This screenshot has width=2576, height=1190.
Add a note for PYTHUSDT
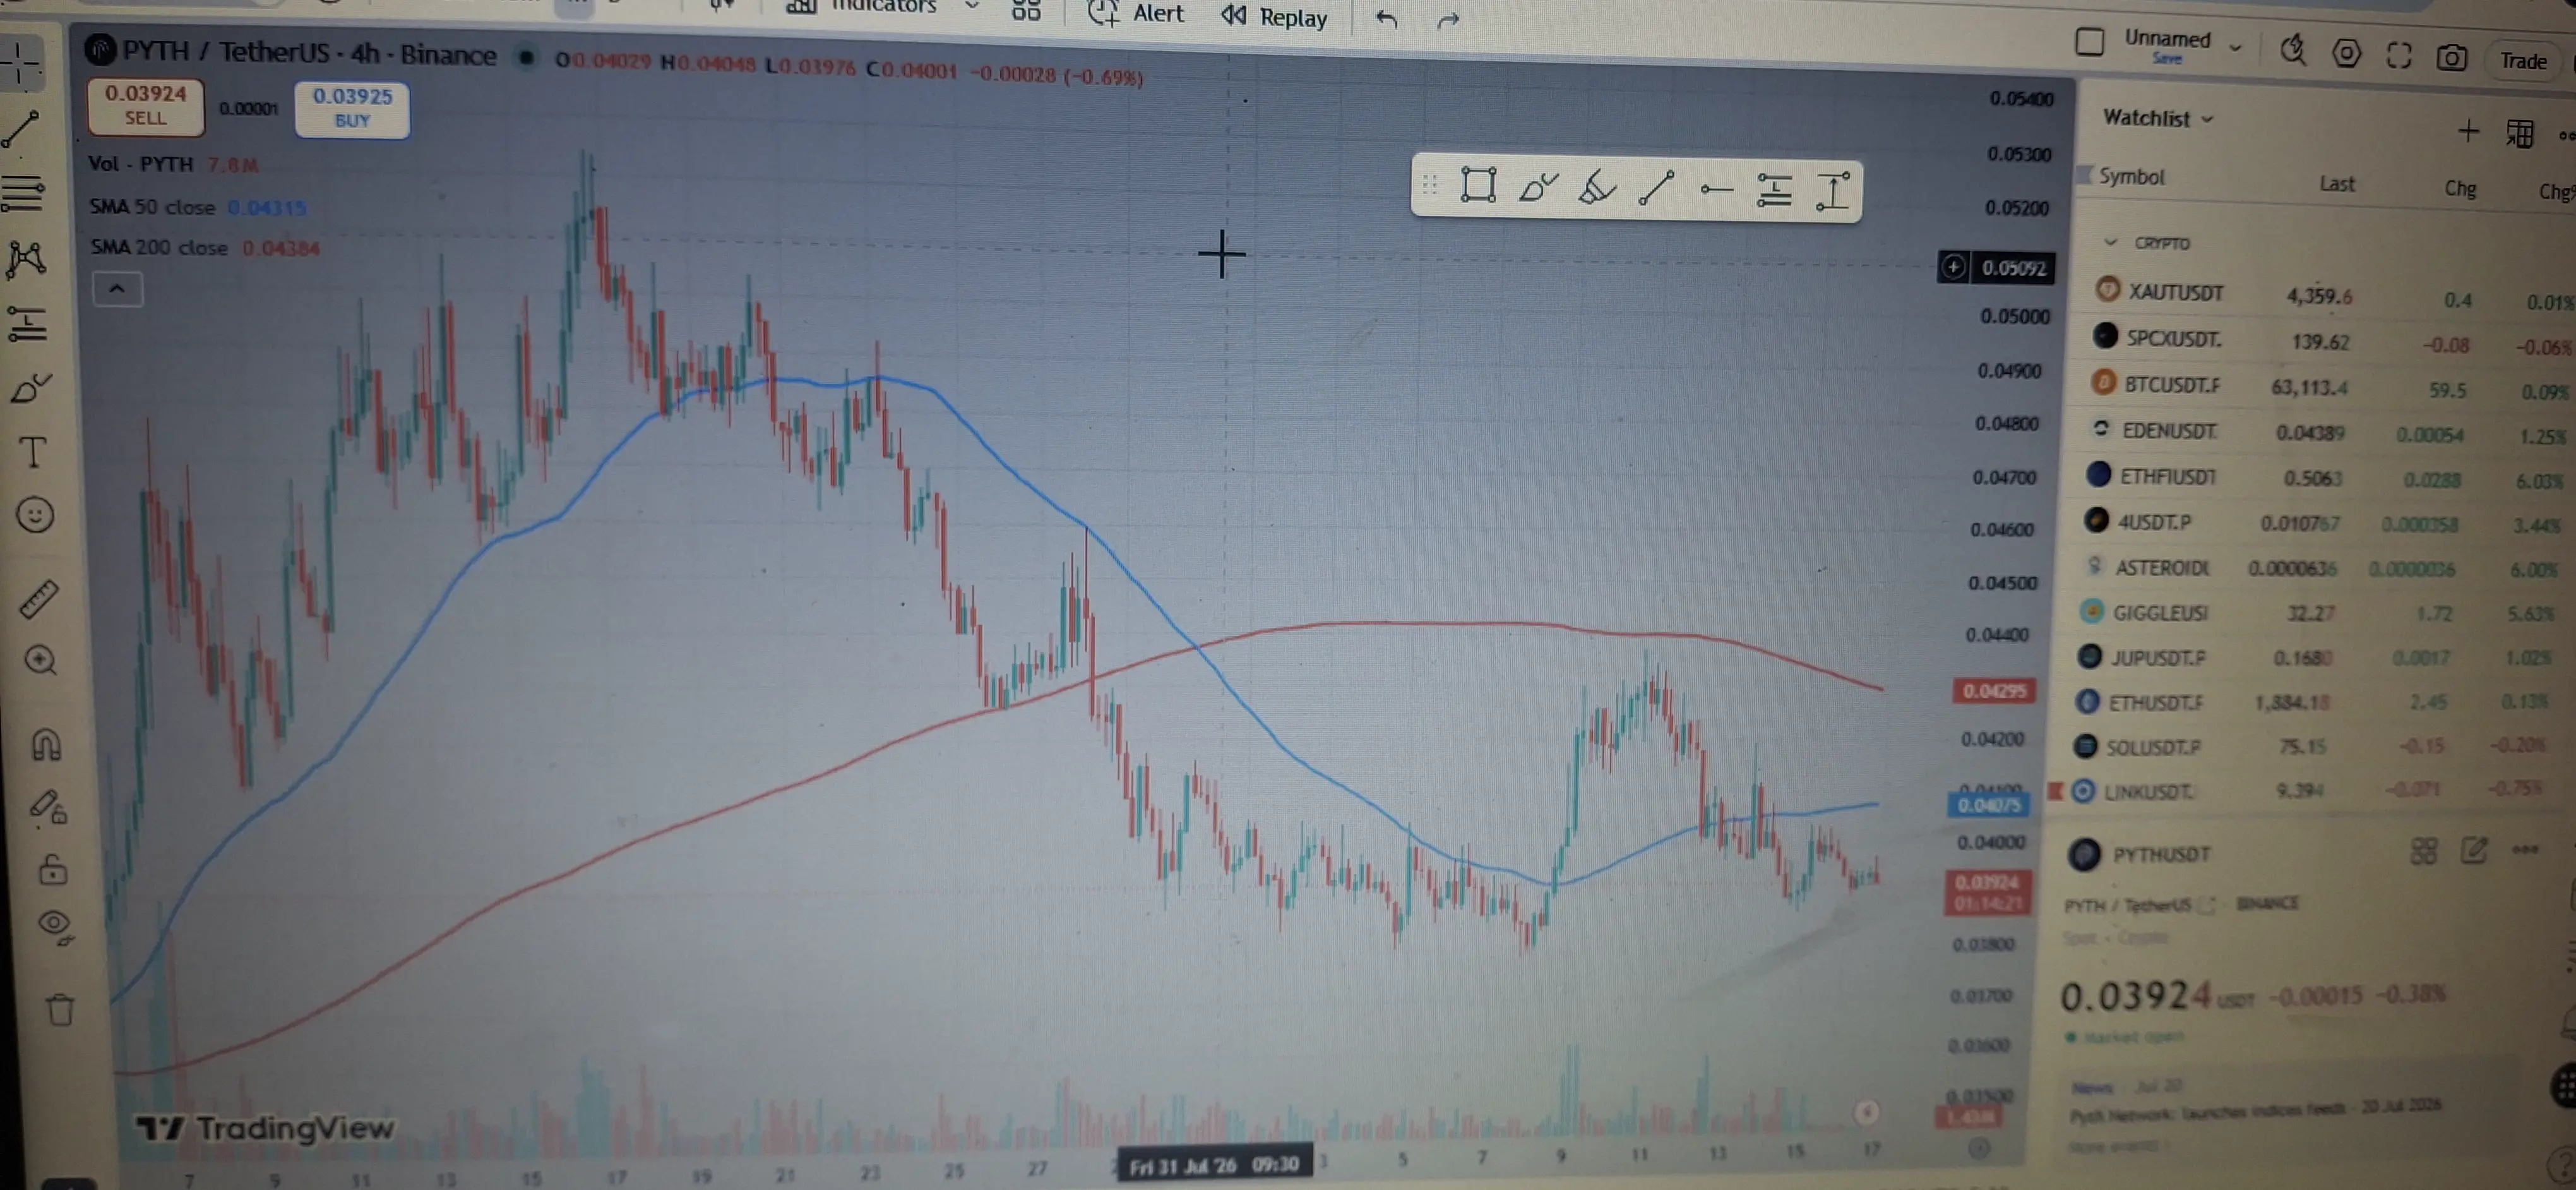2474,851
